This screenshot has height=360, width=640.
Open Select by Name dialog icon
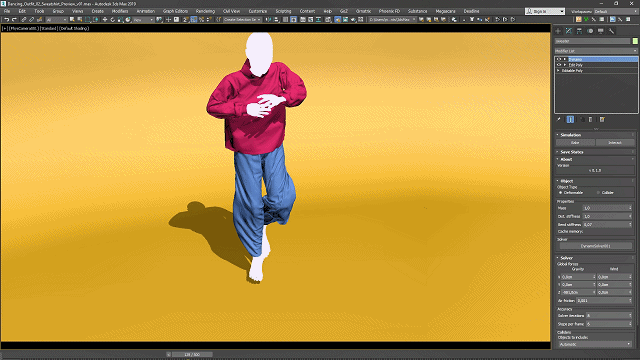80,20
